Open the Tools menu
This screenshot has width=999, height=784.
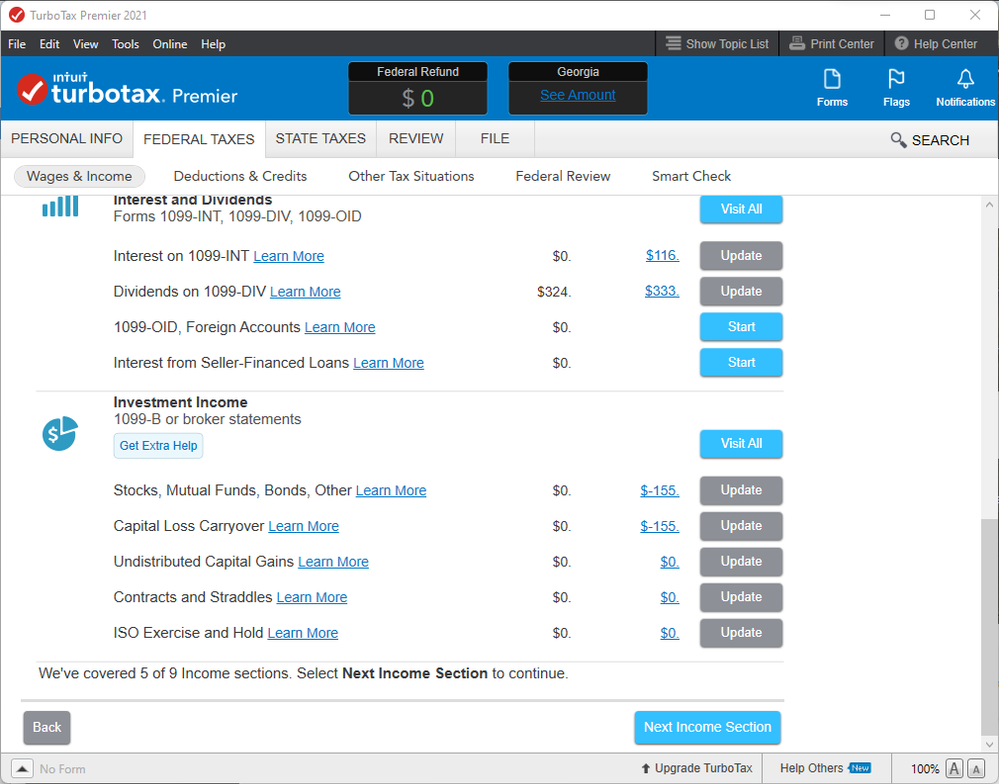tap(126, 44)
